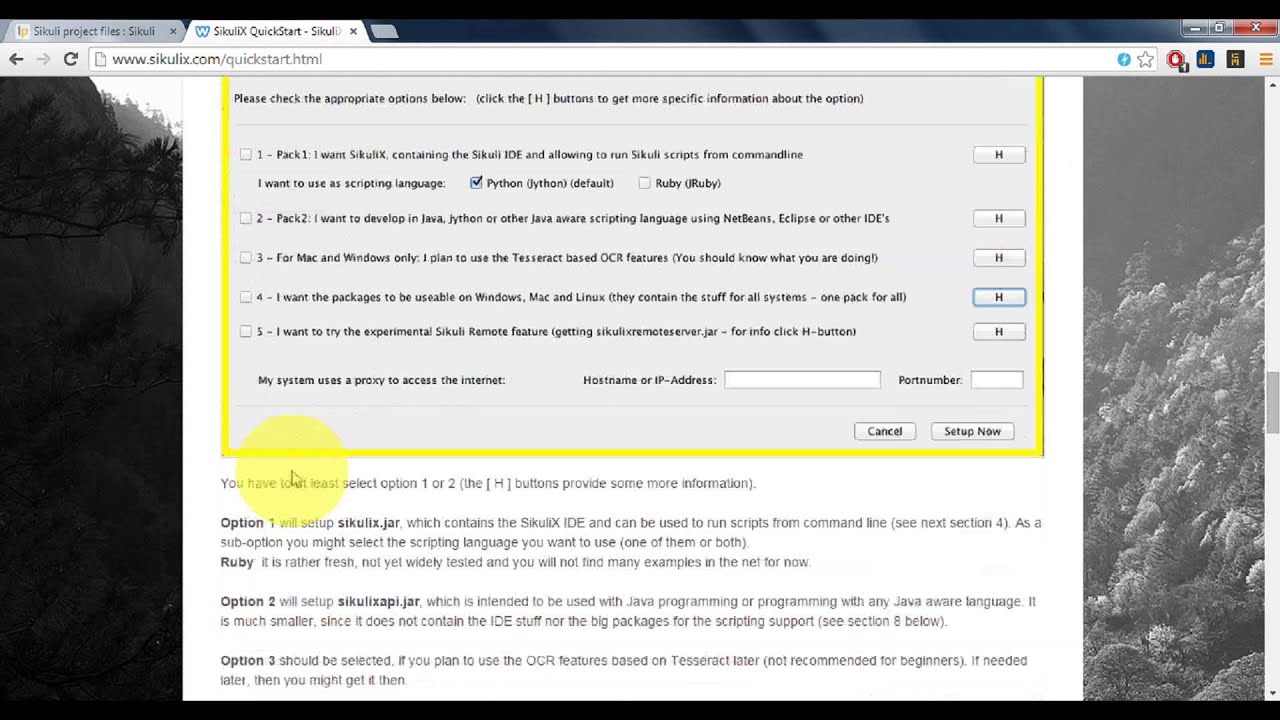Click the H button for option 2
This screenshot has width=1280, height=720.
999,218
